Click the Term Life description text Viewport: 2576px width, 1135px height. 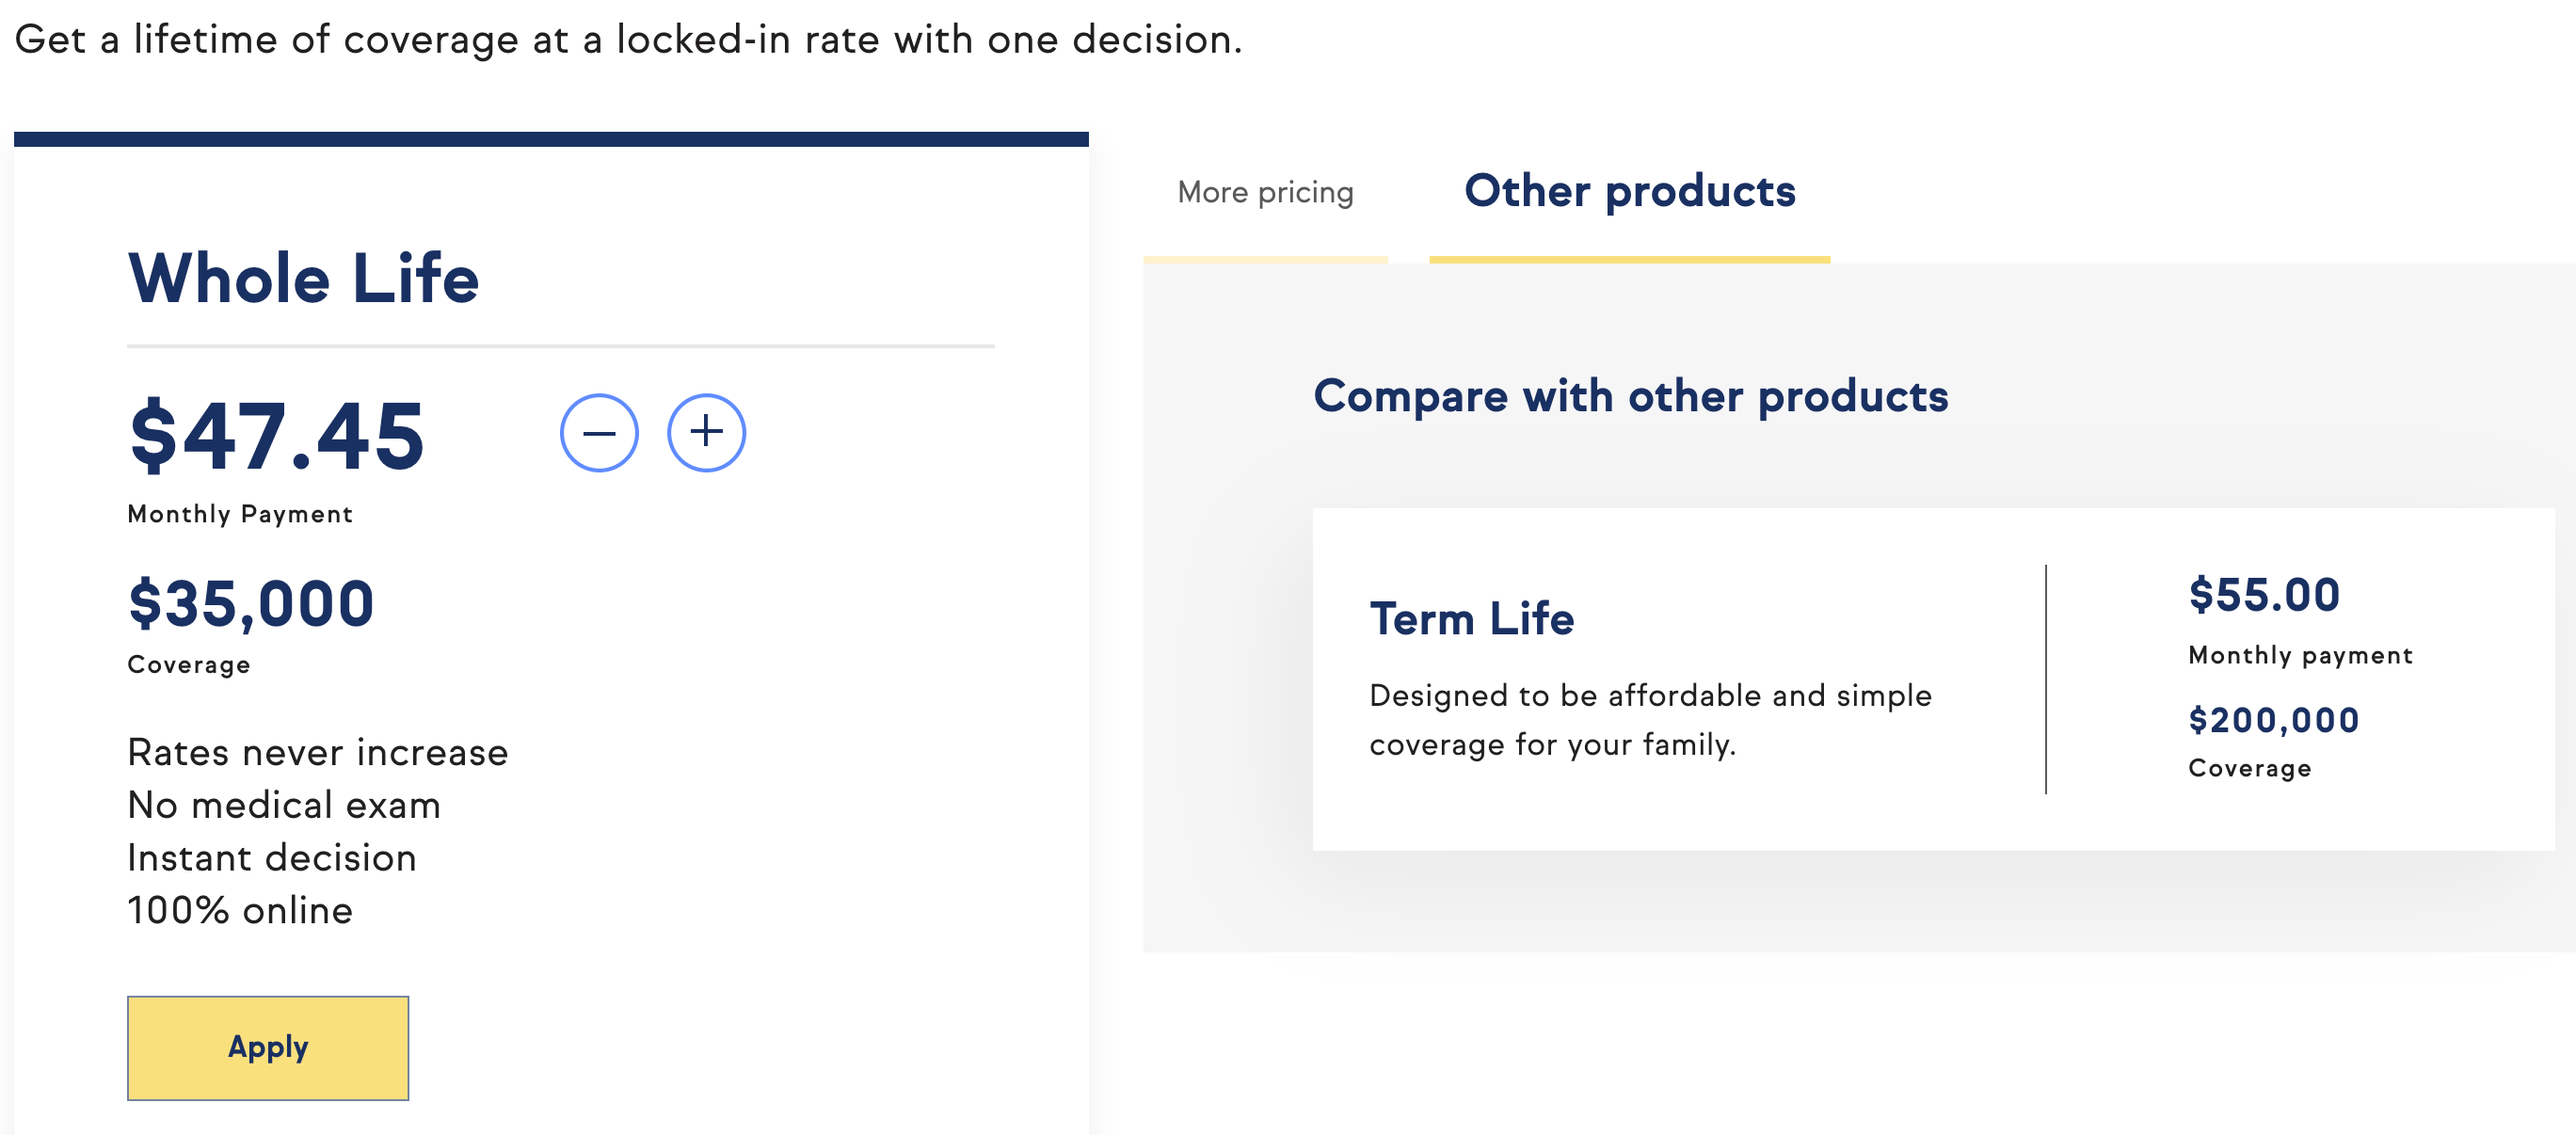coord(1650,719)
